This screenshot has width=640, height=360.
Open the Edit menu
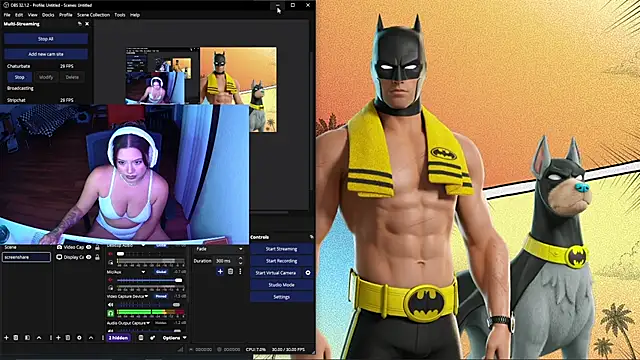19,15
